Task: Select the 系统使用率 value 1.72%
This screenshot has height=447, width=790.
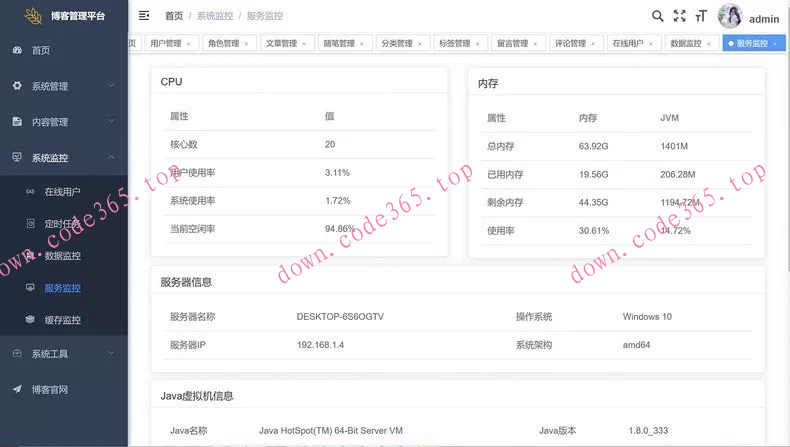Action: click(x=338, y=200)
